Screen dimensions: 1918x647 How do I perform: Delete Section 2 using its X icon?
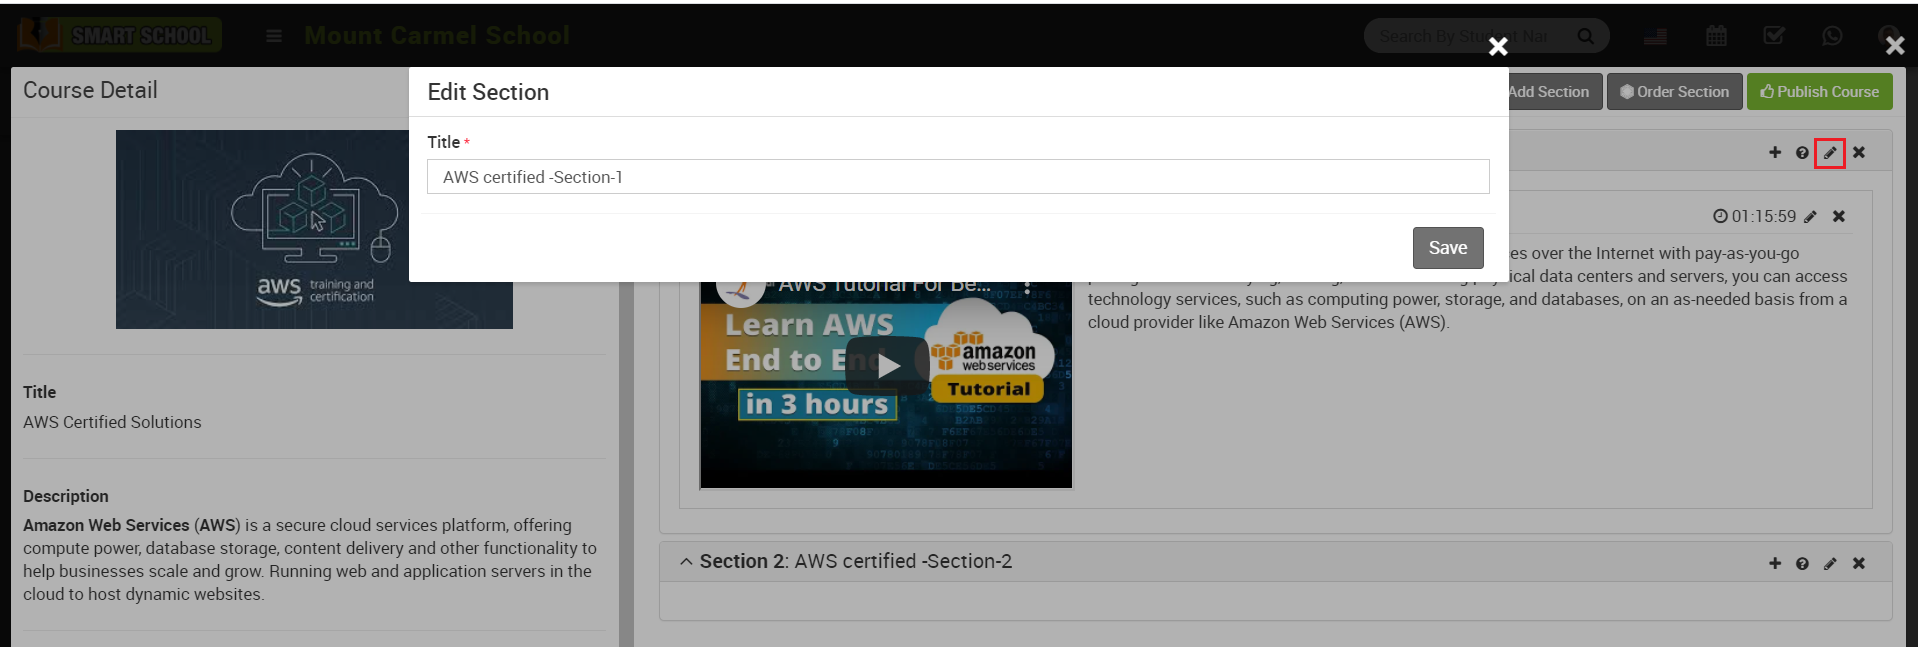click(x=1858, y=564)
